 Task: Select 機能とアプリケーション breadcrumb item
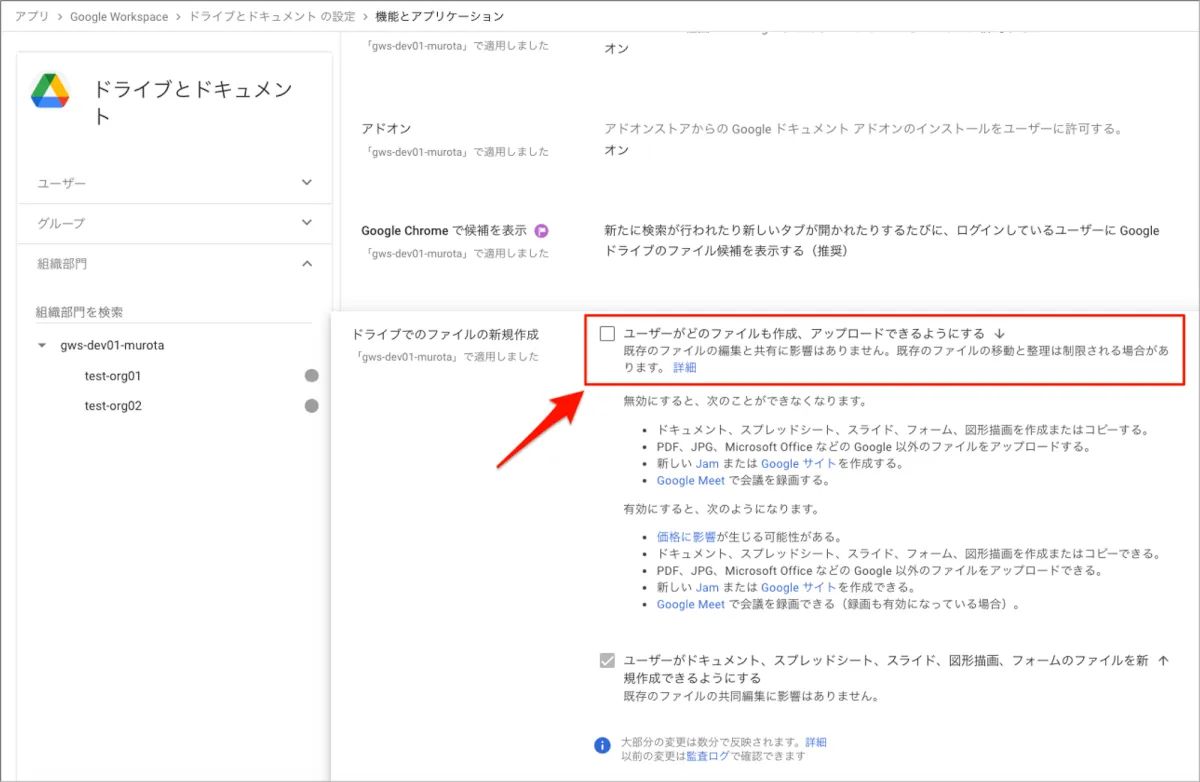[x=439, y=16]
